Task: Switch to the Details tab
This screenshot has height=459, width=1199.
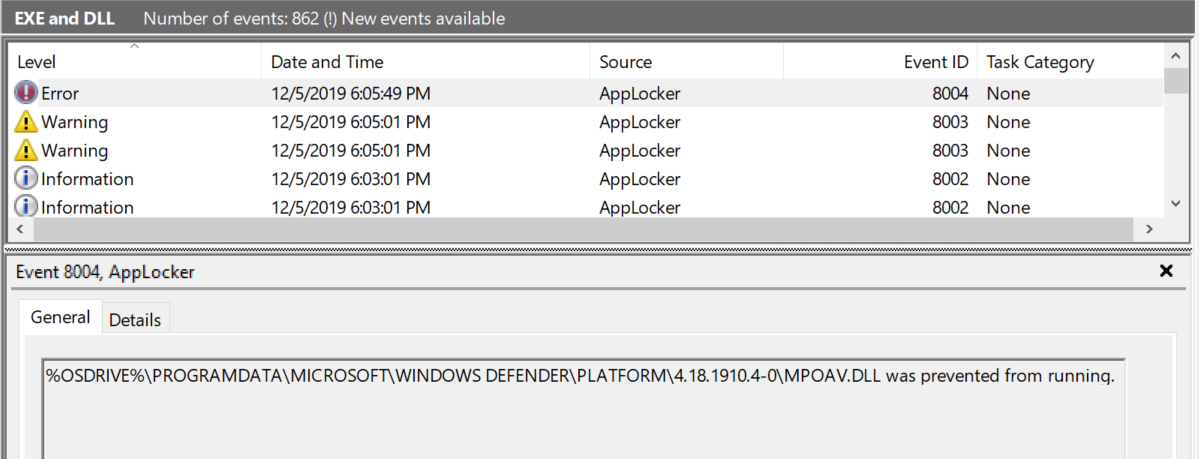Action: (x=135, y=320)
